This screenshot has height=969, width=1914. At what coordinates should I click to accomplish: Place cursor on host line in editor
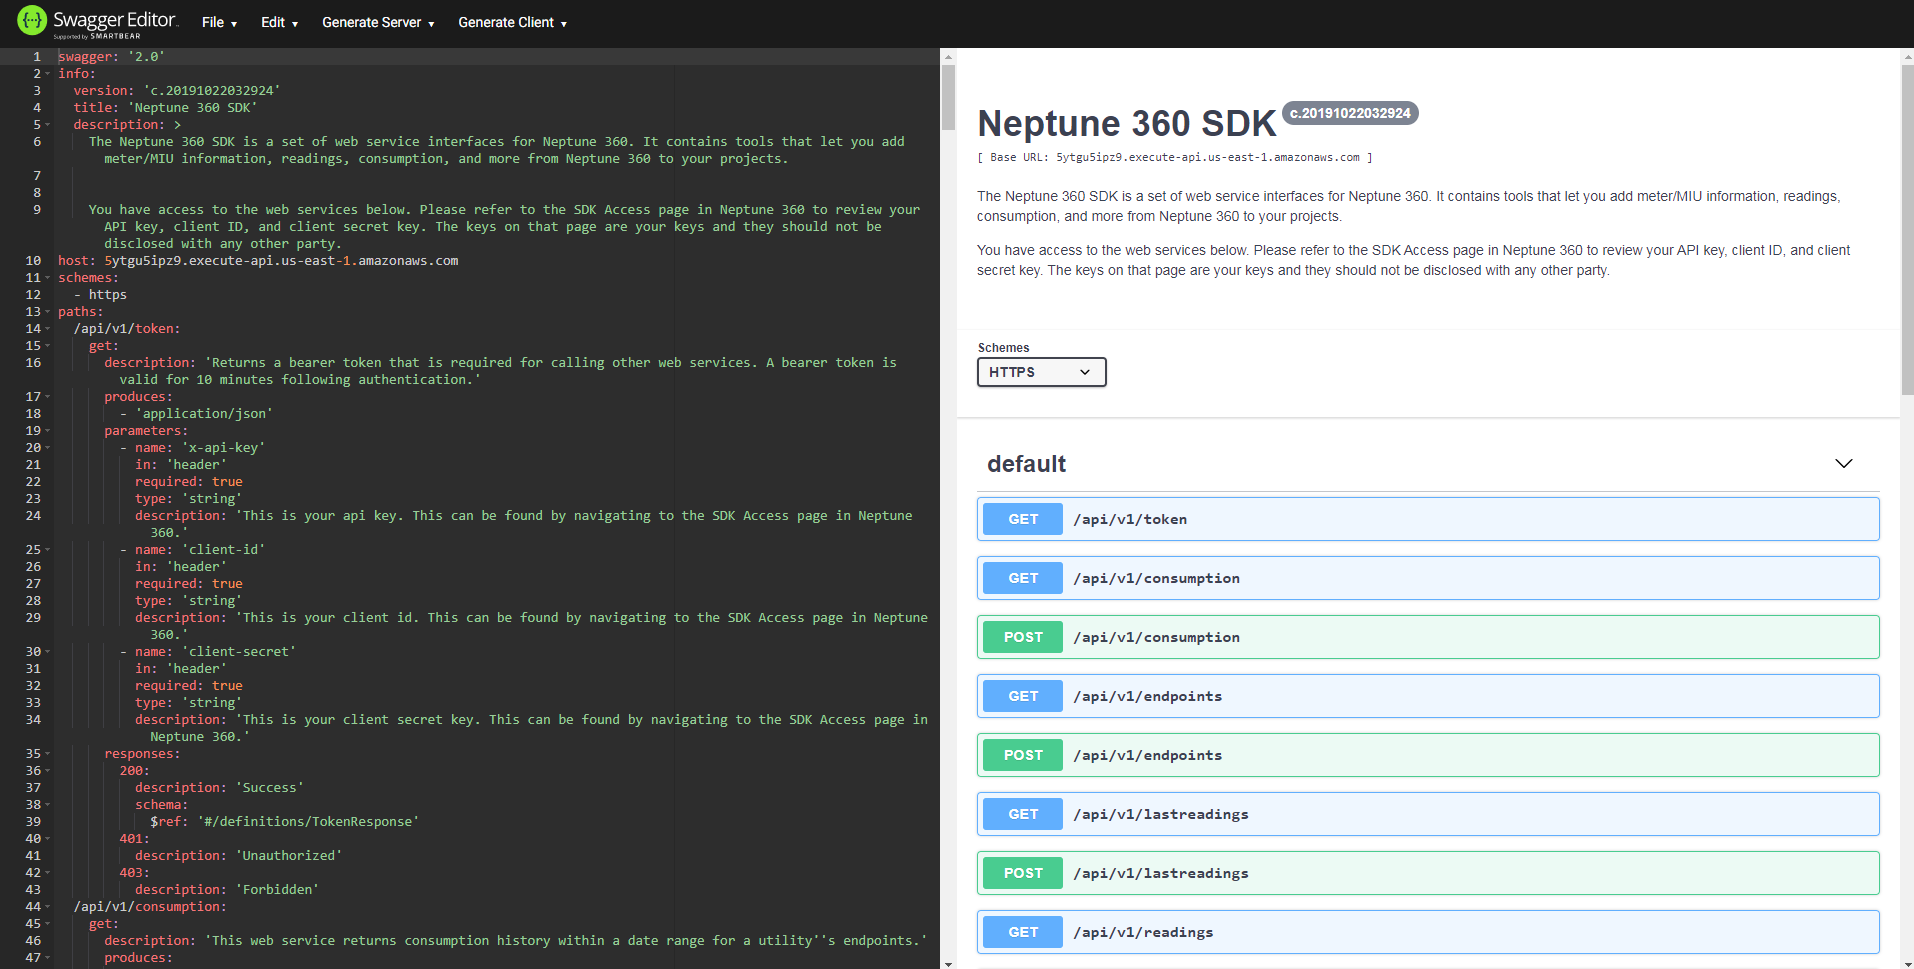click(258, 261)
